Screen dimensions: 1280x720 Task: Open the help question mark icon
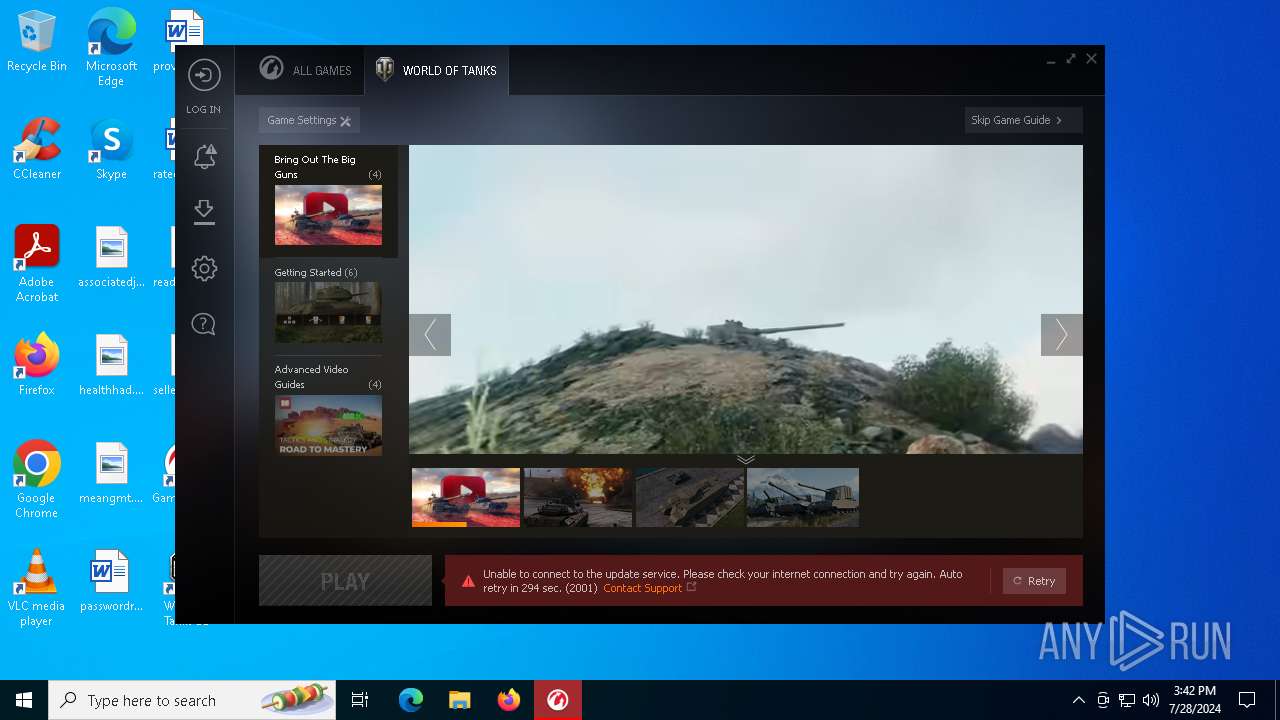click(204, 324)
